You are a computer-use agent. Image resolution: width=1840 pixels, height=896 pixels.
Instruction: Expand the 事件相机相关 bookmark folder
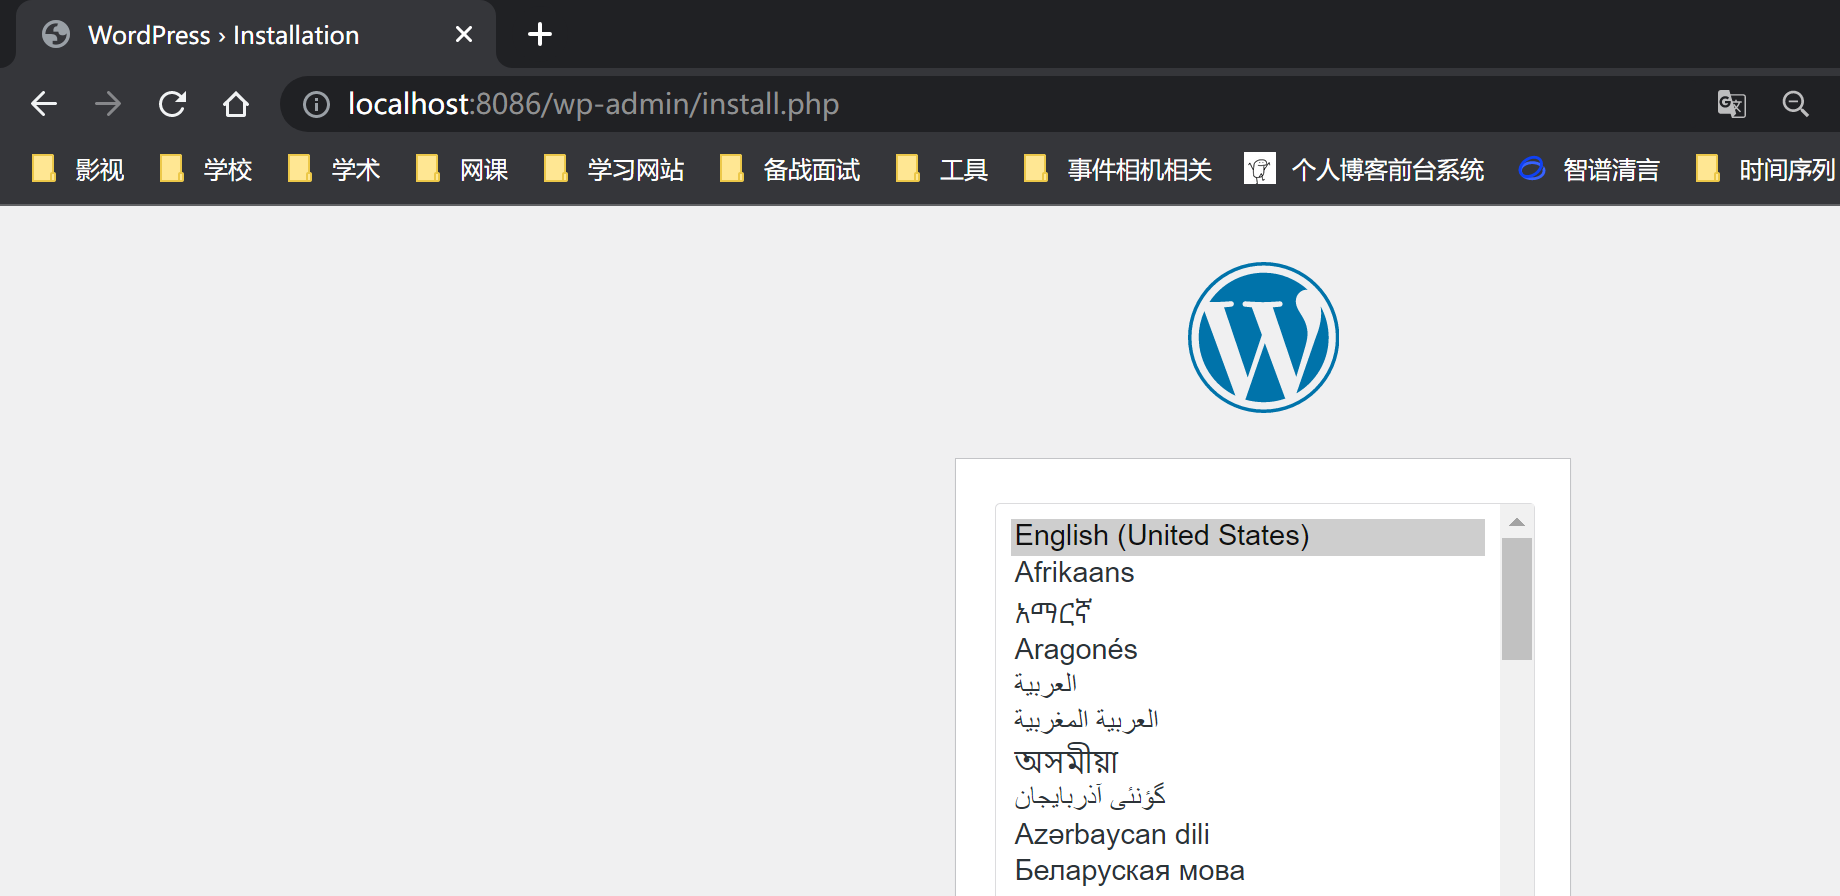pyautogui.click(x=1118, y=170)
